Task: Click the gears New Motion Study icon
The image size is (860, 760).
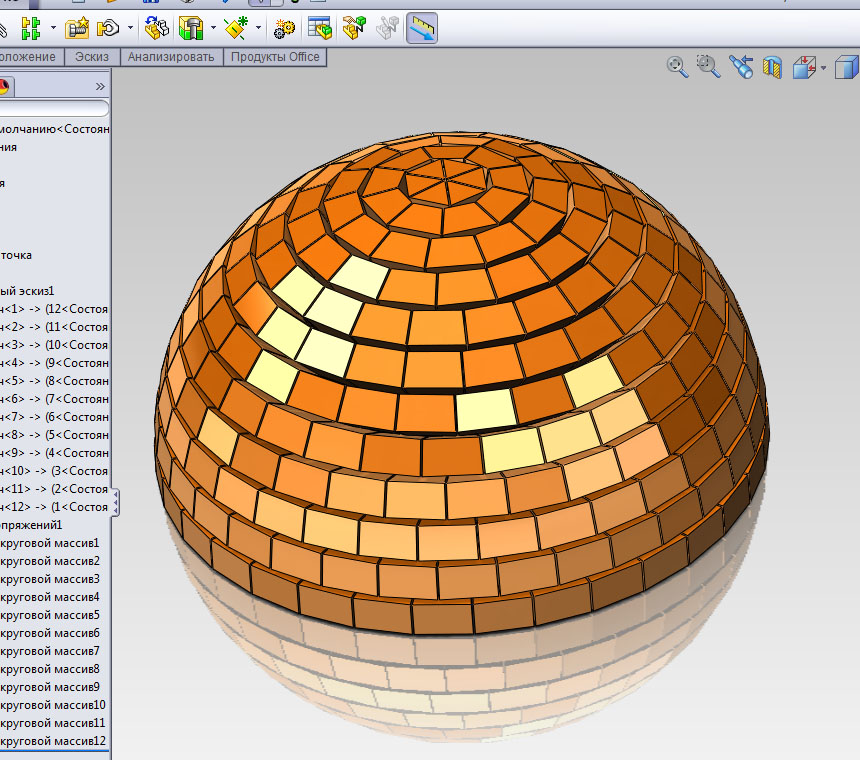Action: pos(284,28)
